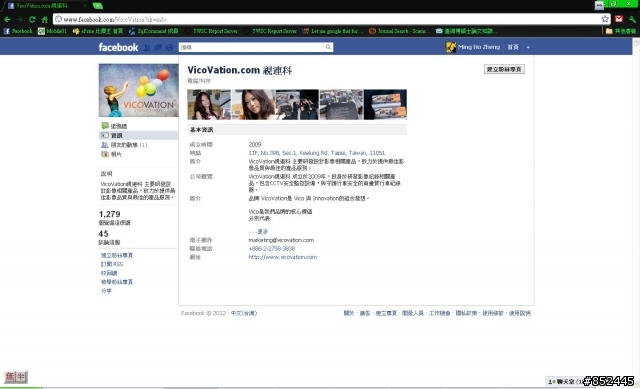Open the About (關於) footer link
This screenshot has height=389, width=640.
coord(349,313)
